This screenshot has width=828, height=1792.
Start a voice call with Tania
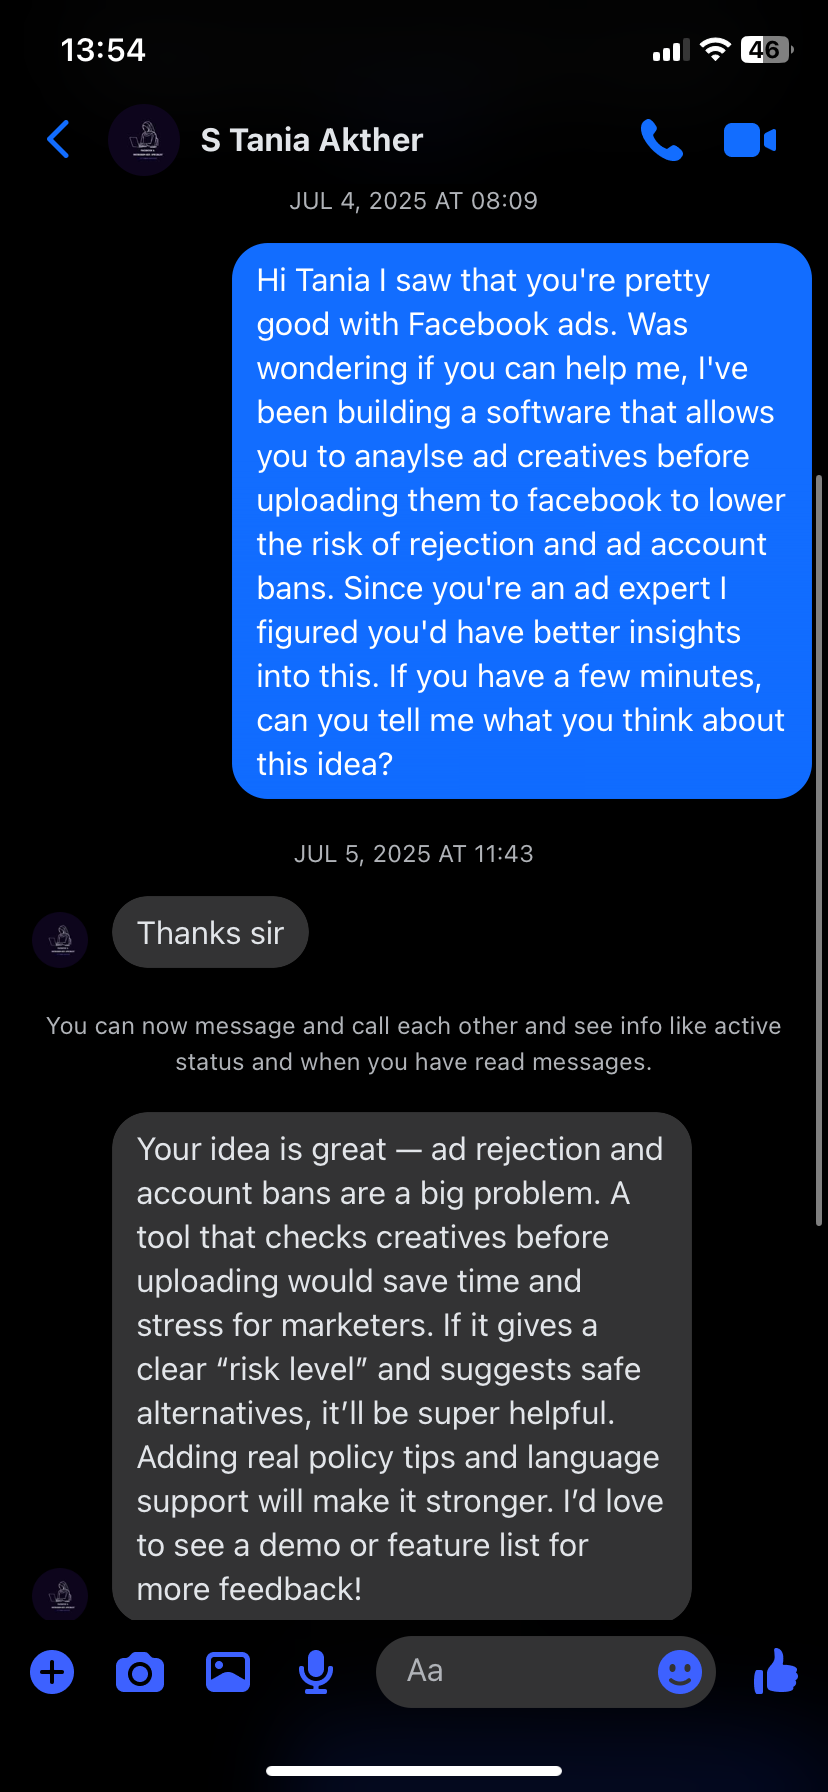[662, 140]
